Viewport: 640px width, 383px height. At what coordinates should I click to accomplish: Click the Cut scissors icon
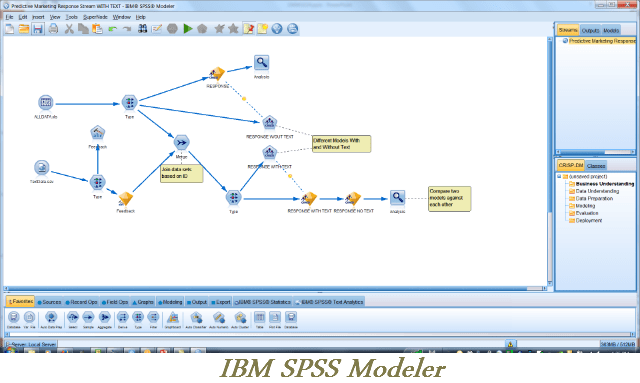pos(69,29)
